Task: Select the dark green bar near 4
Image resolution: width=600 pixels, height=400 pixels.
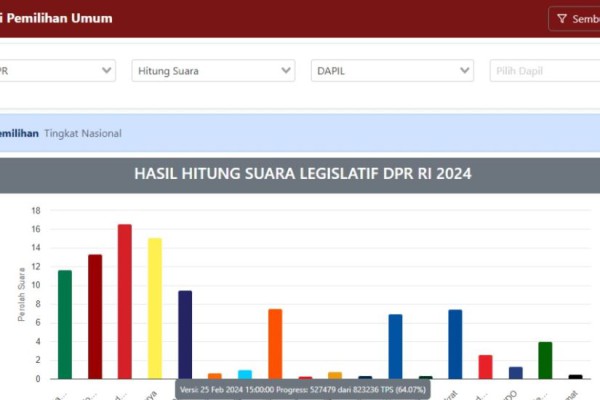Action: [x=545, y=361]
